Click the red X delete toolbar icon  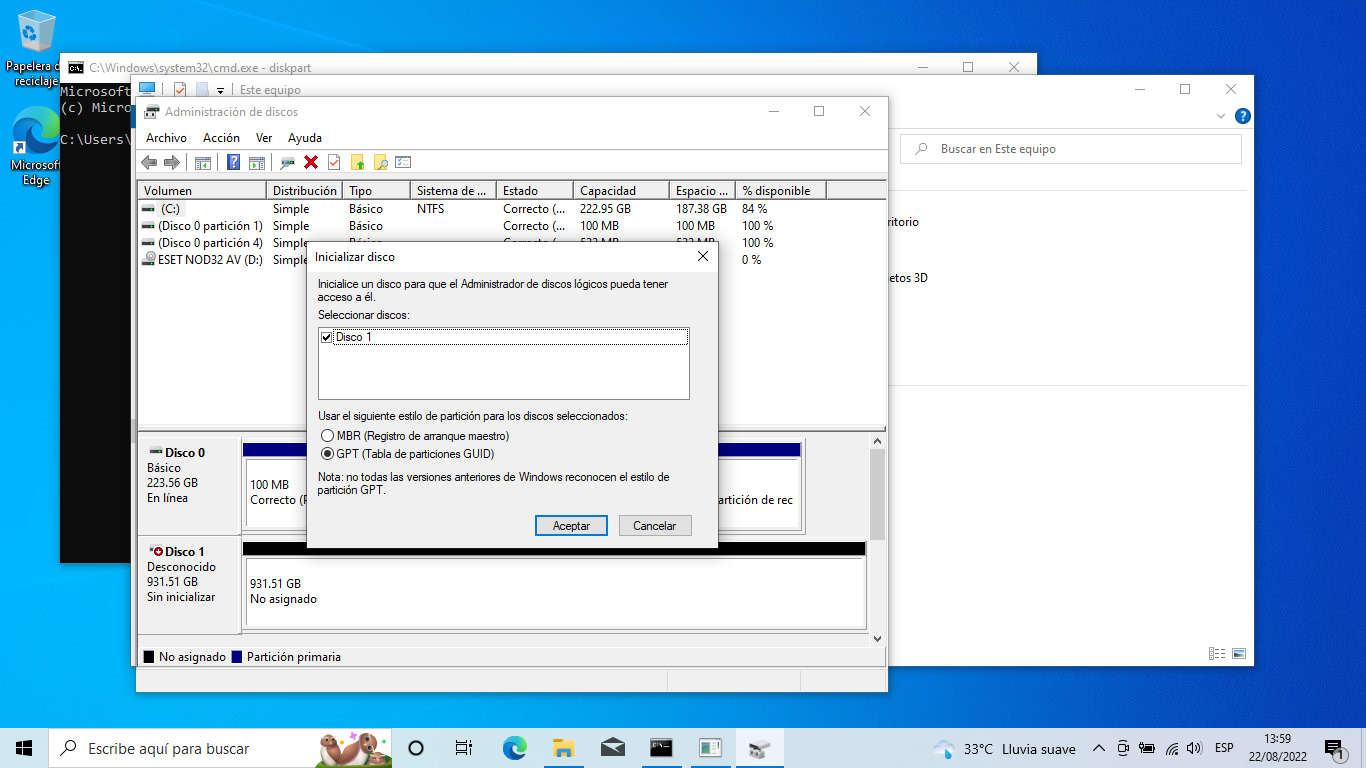coord(311,162)
